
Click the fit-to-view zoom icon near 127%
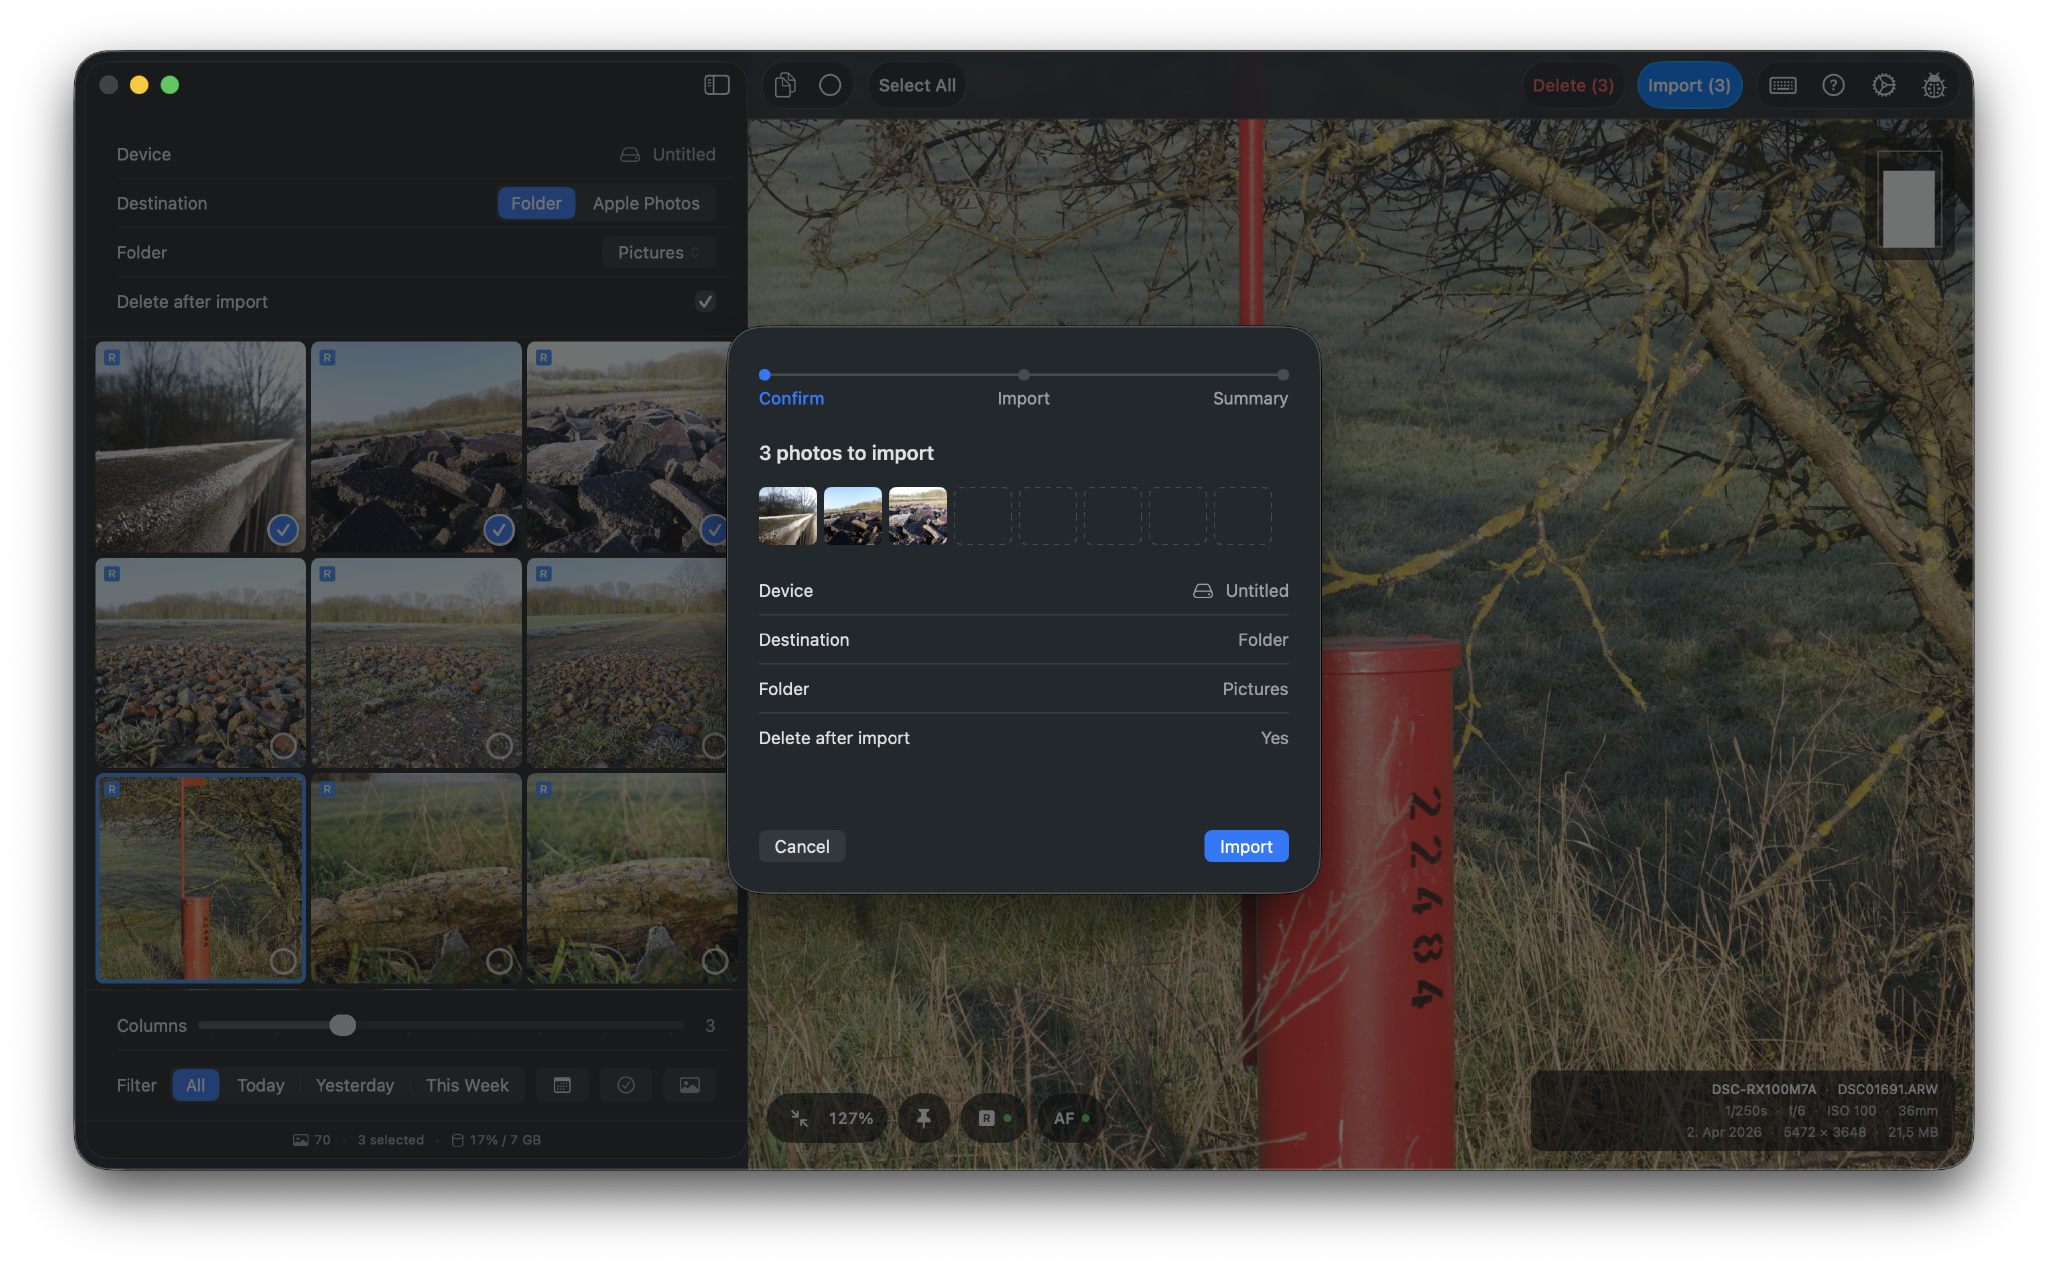coord(803,1118)
